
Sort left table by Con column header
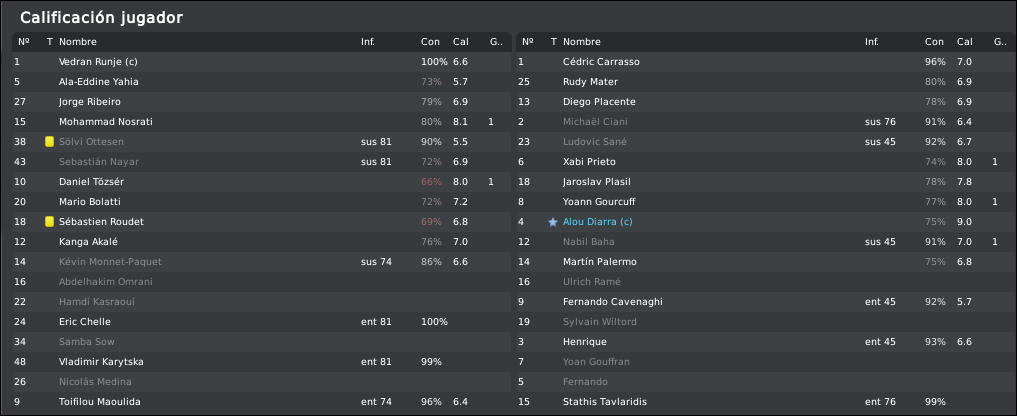coord(430,42)
